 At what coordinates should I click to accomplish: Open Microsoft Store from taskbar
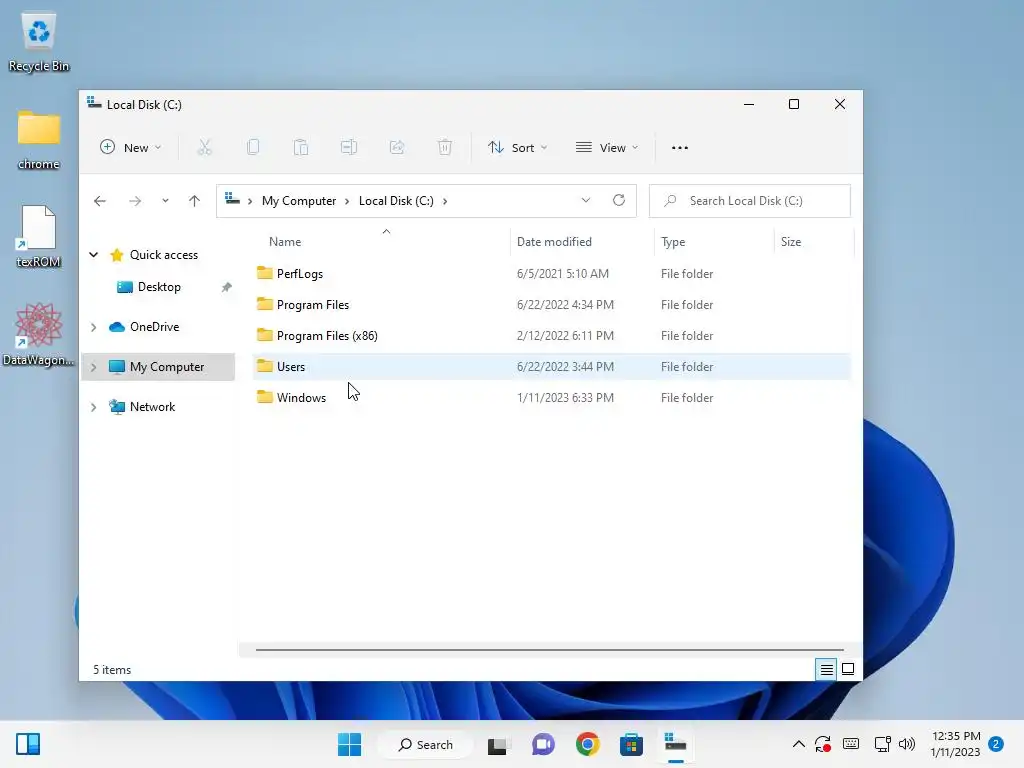[632, 744]
